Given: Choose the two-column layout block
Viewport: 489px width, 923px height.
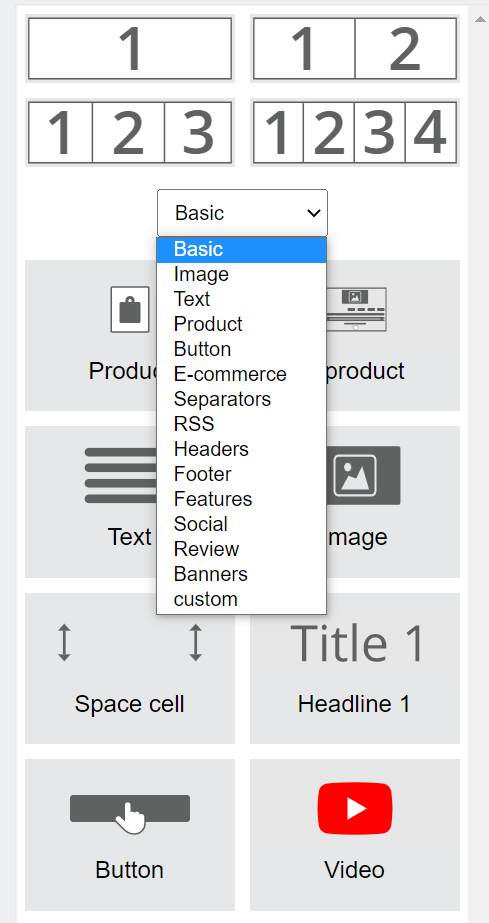Looking at the screenshot, I should pos(355,48).
